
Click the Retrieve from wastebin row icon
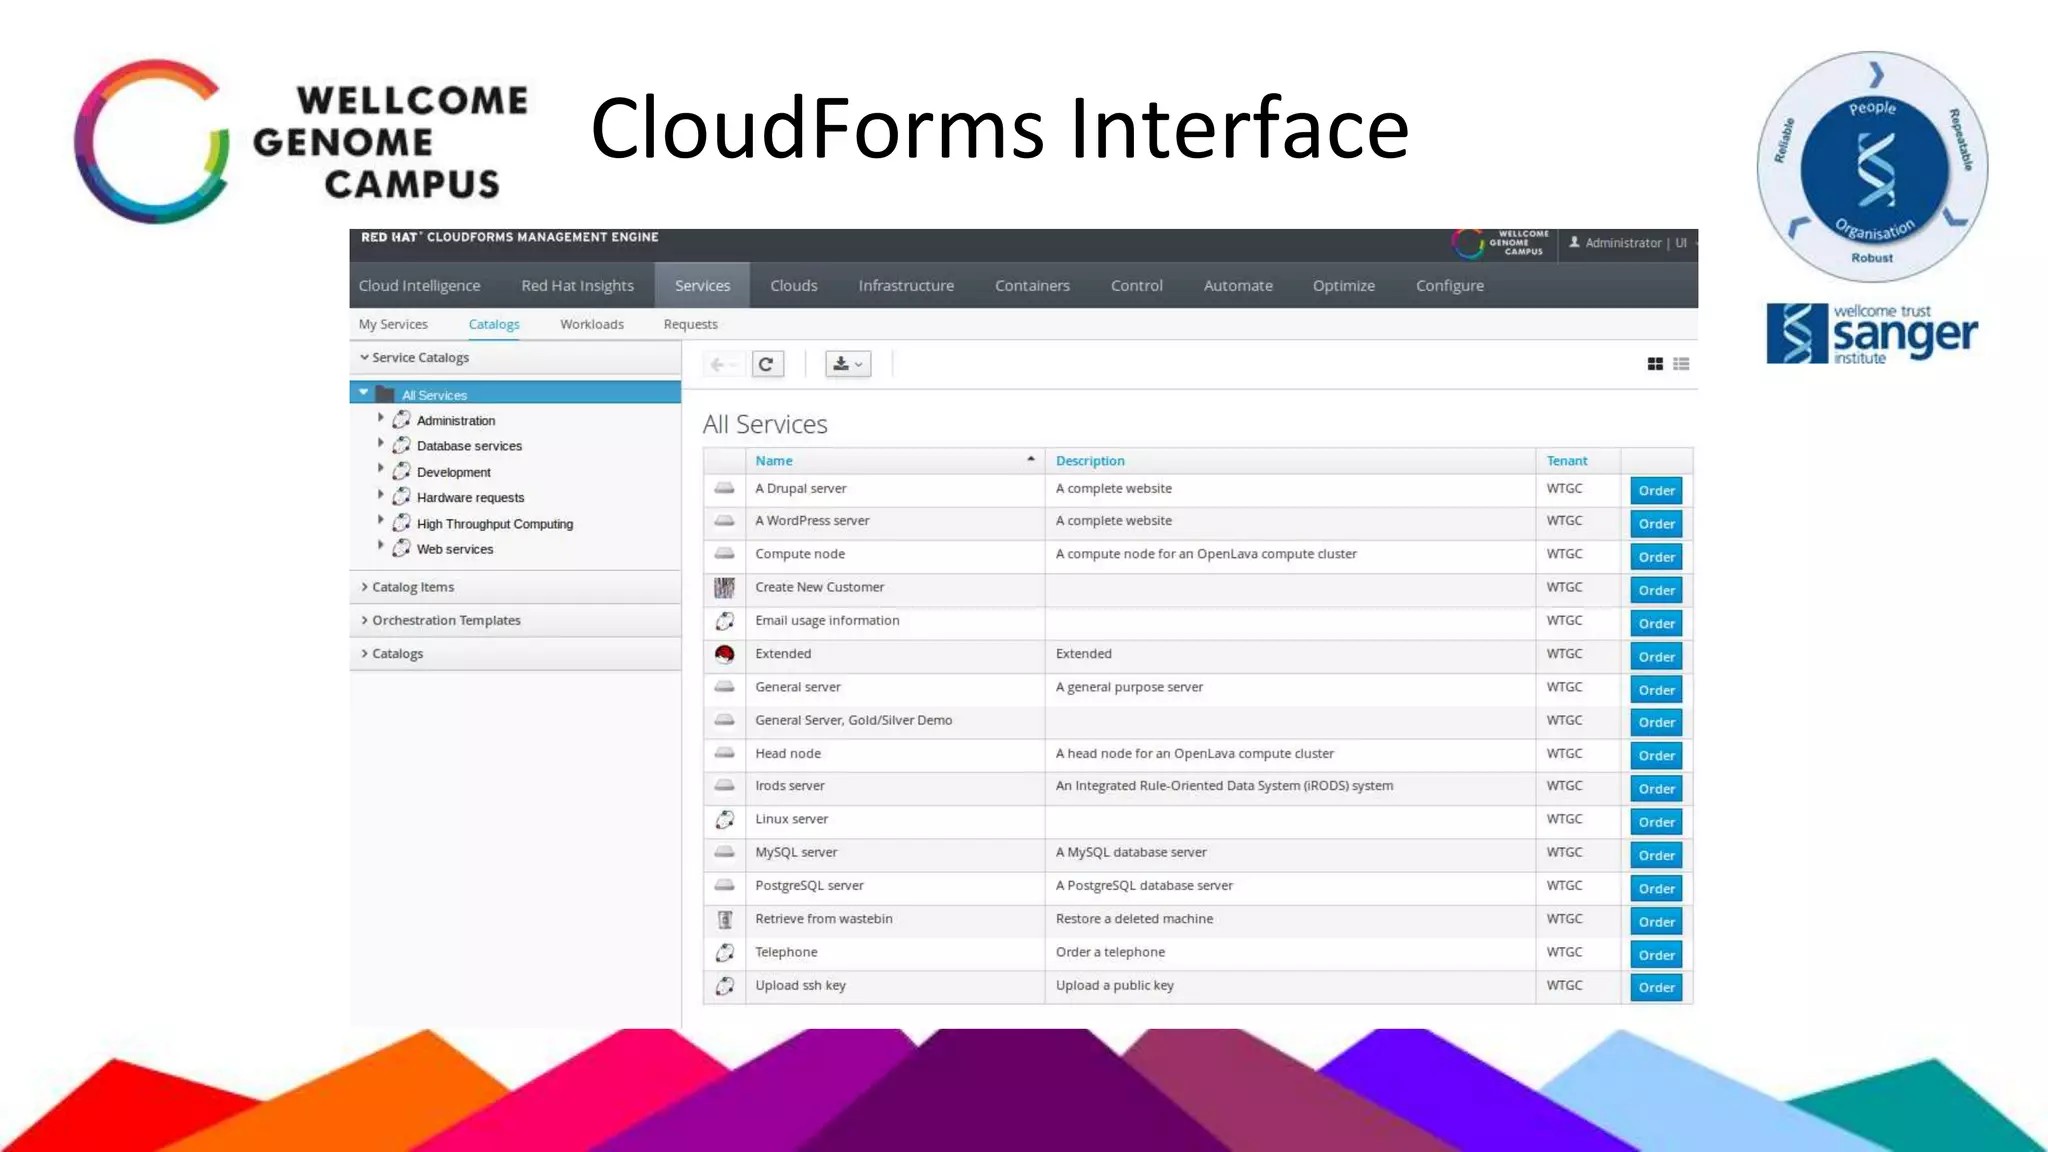tap(725, 919)
